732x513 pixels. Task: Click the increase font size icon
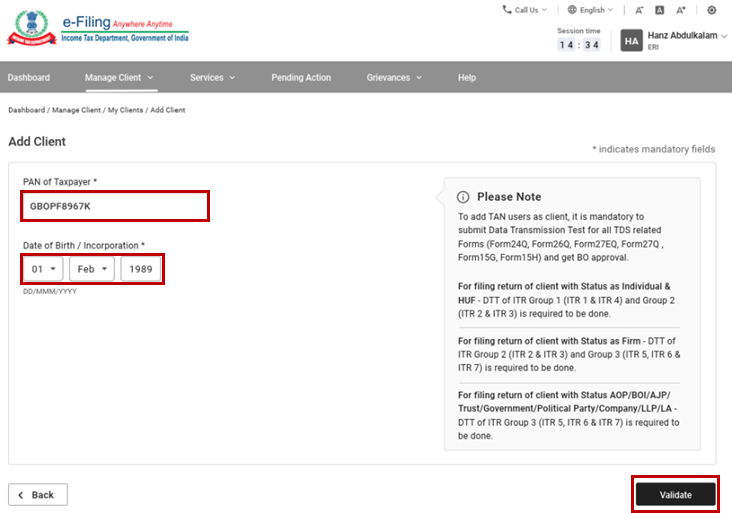[x=681, y=10]
